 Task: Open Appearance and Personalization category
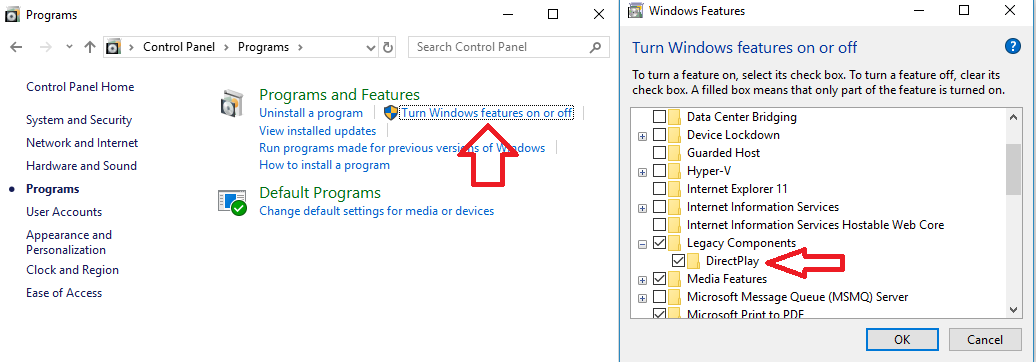69,243
